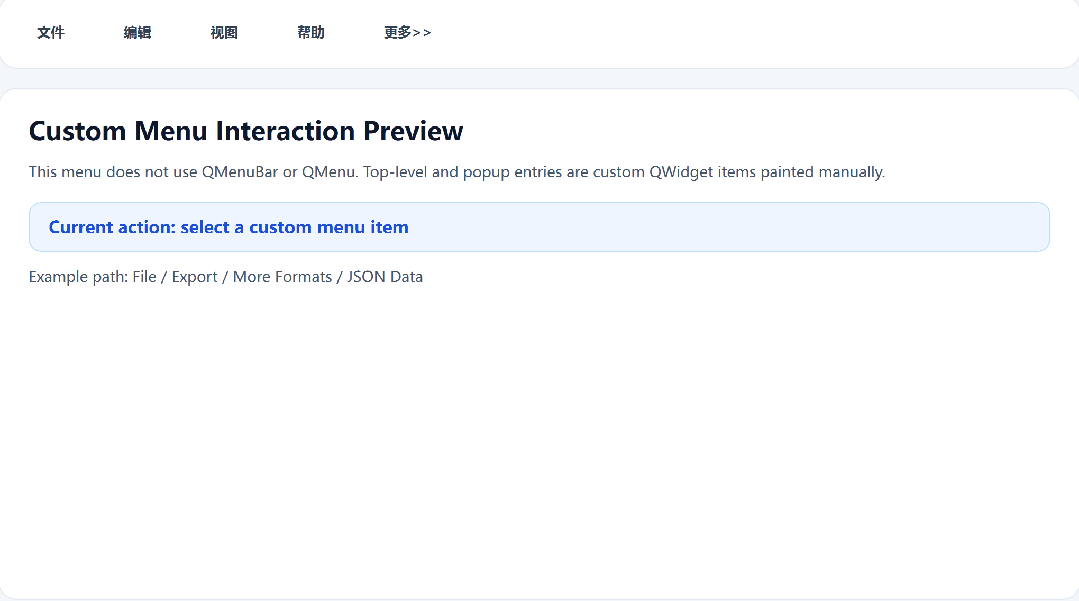1079x601 pixels.
Task: Open the 编辑 menu
Action: (137, 33)
